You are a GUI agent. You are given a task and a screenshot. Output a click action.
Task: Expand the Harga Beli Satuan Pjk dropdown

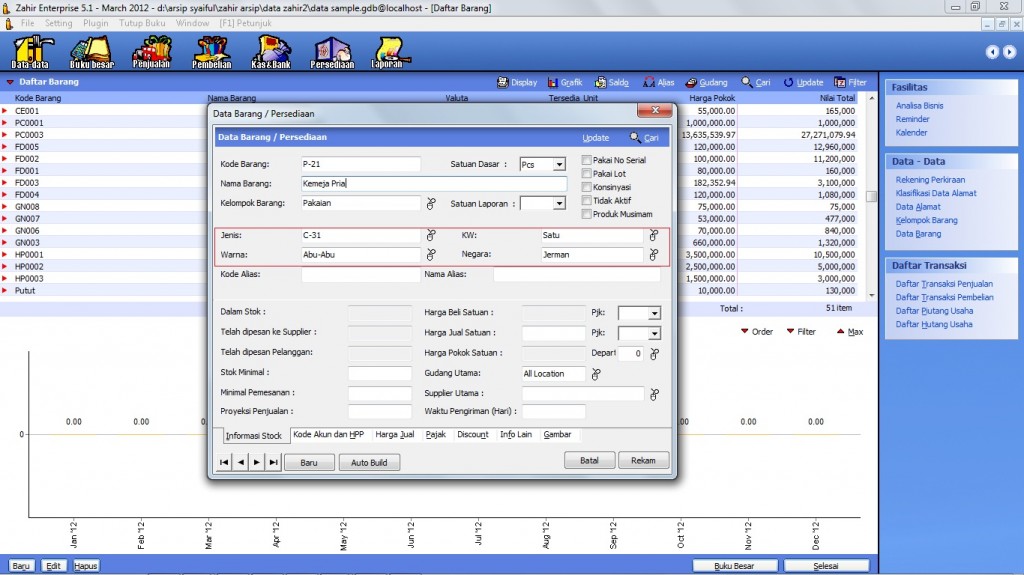[653, 314]
